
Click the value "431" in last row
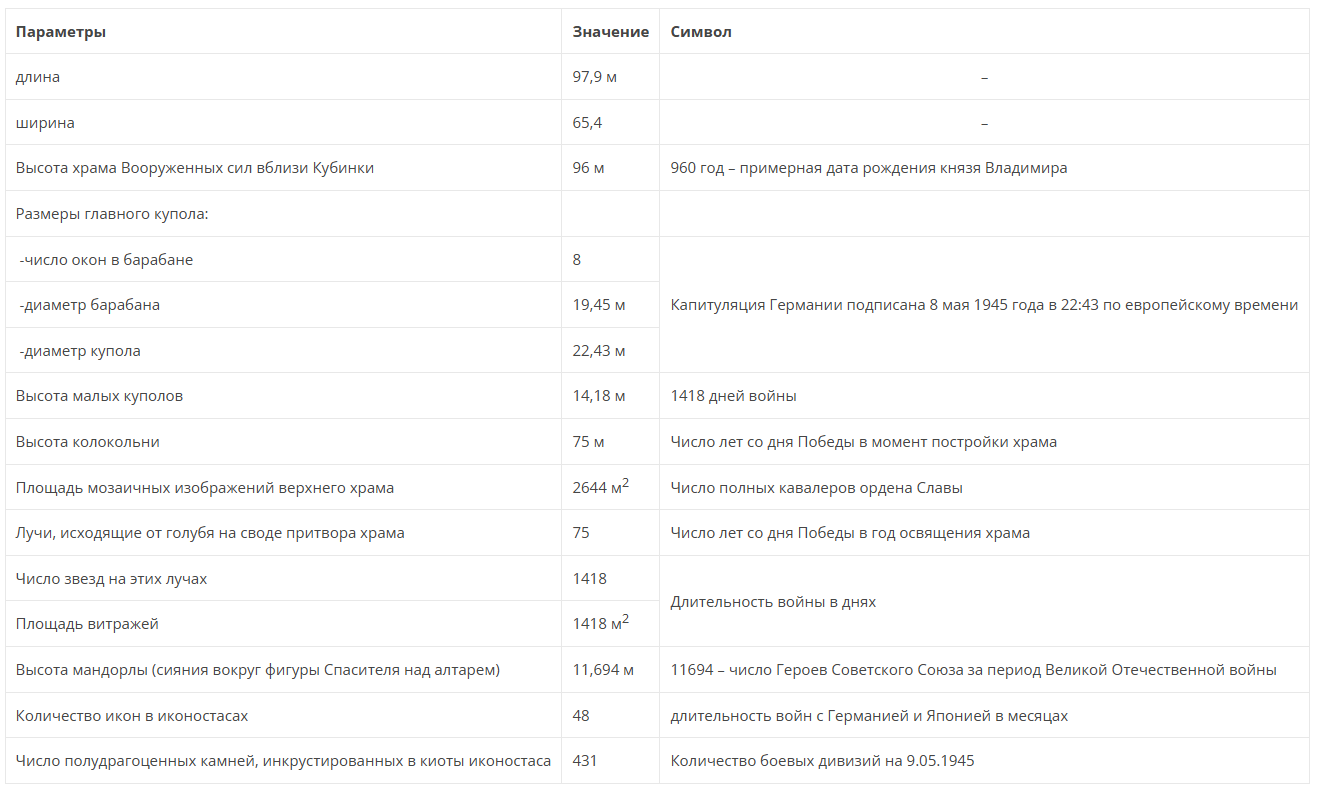tap(585, 761)
